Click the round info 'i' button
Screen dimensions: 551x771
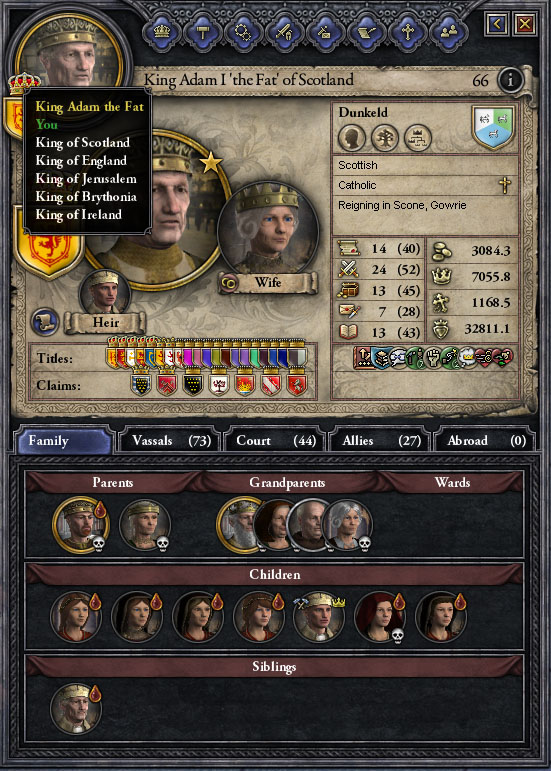[x=510, y=79]
